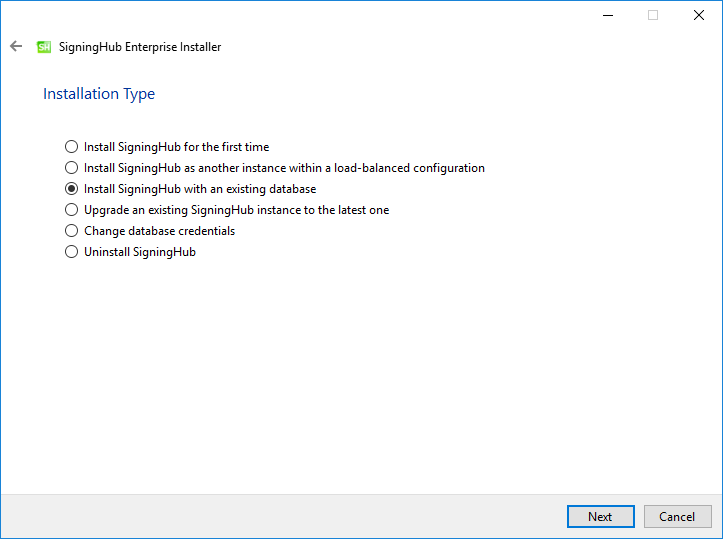Viewport: 723px width, 539px height.
Task: Choose the Uninstall SigningHub radio circle
Action: 71,252
